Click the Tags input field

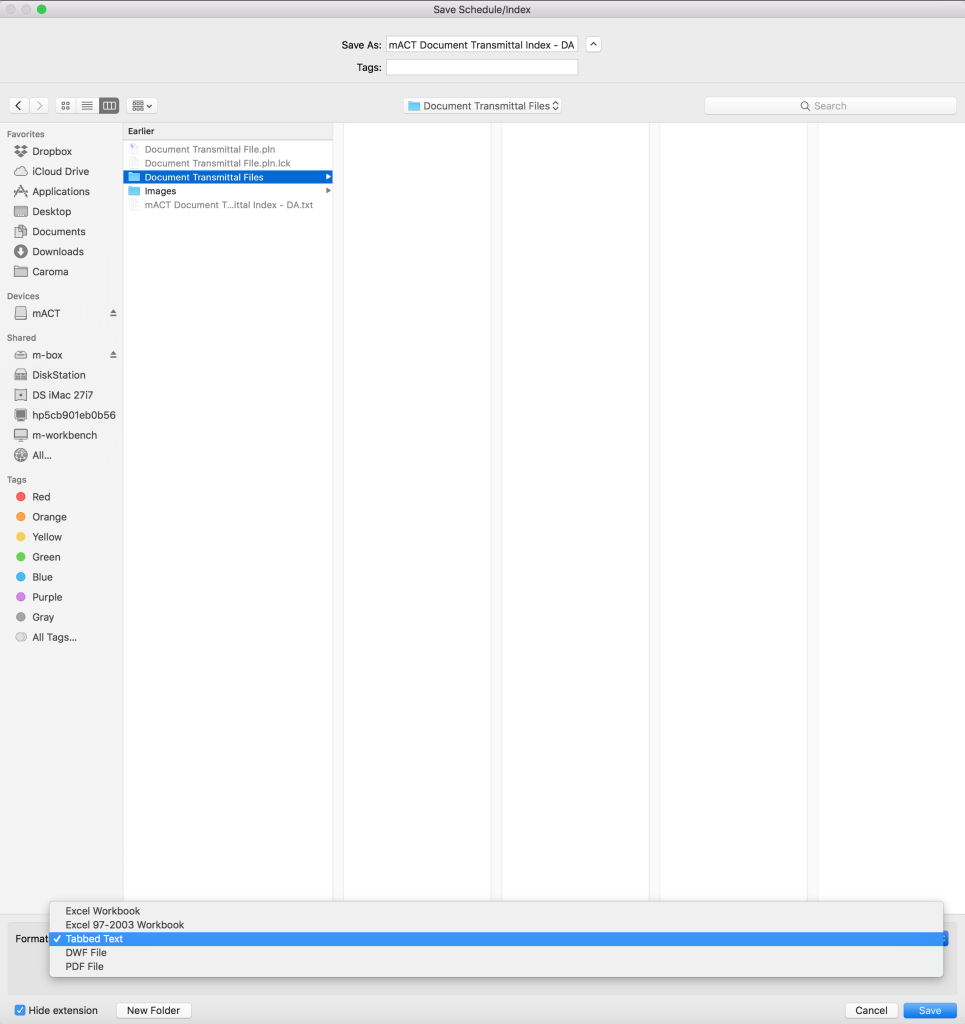point(481,67)
